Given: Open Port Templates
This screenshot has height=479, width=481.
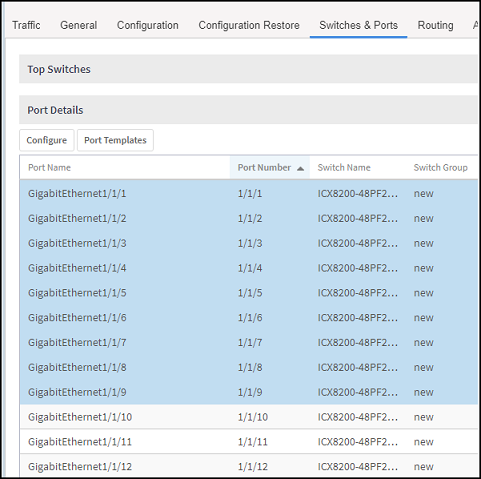Looking at the screenshot, I should coord(115,140).
